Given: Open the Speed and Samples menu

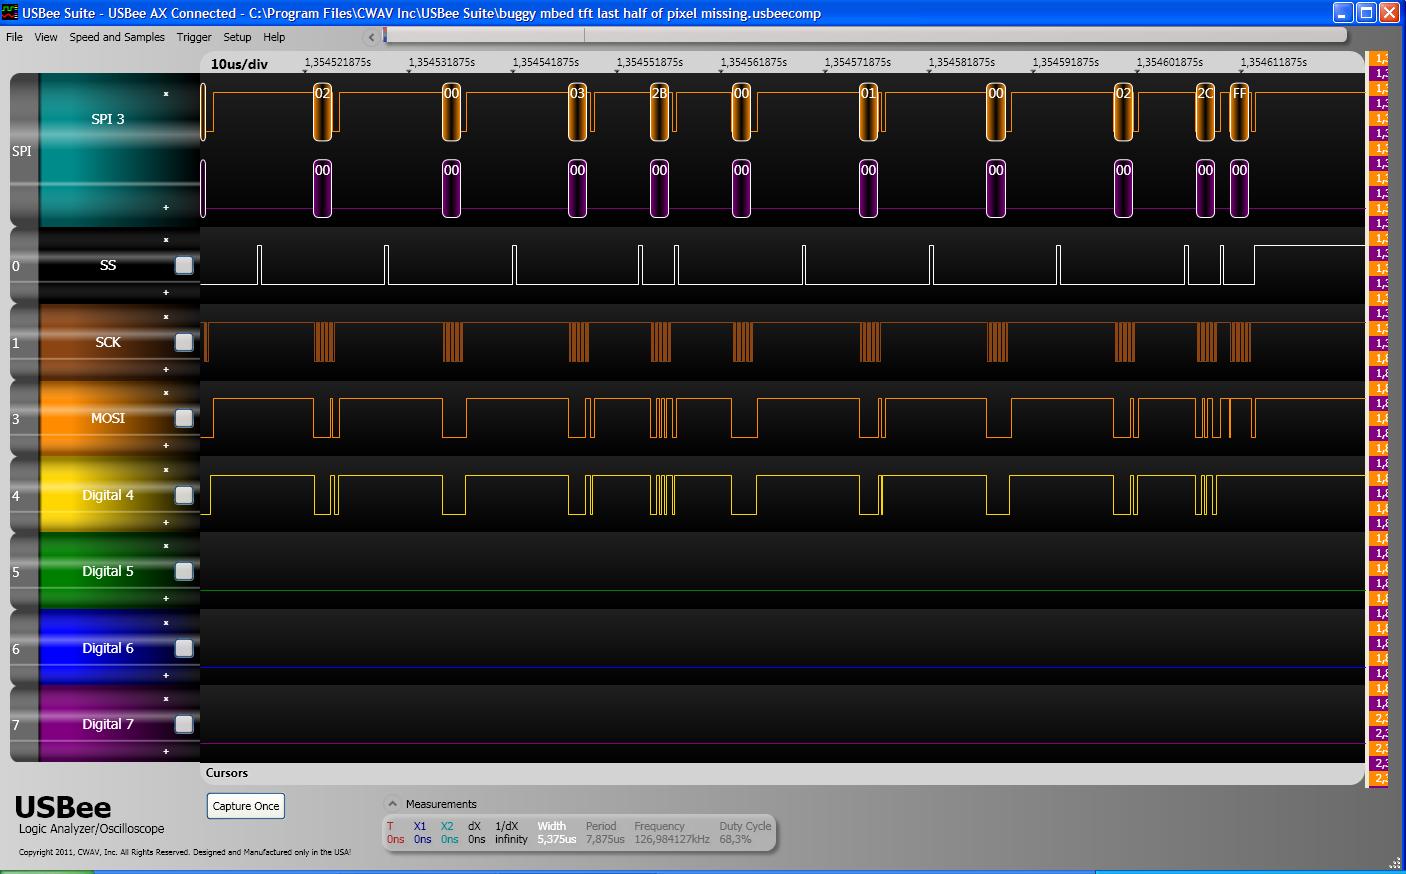Looking at the screenshot, I should tap(117, 37).
